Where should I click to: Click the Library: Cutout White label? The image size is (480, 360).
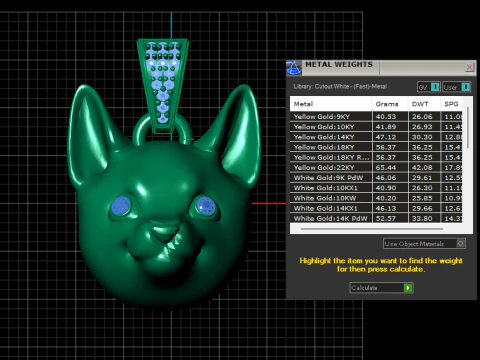point(340,87)
